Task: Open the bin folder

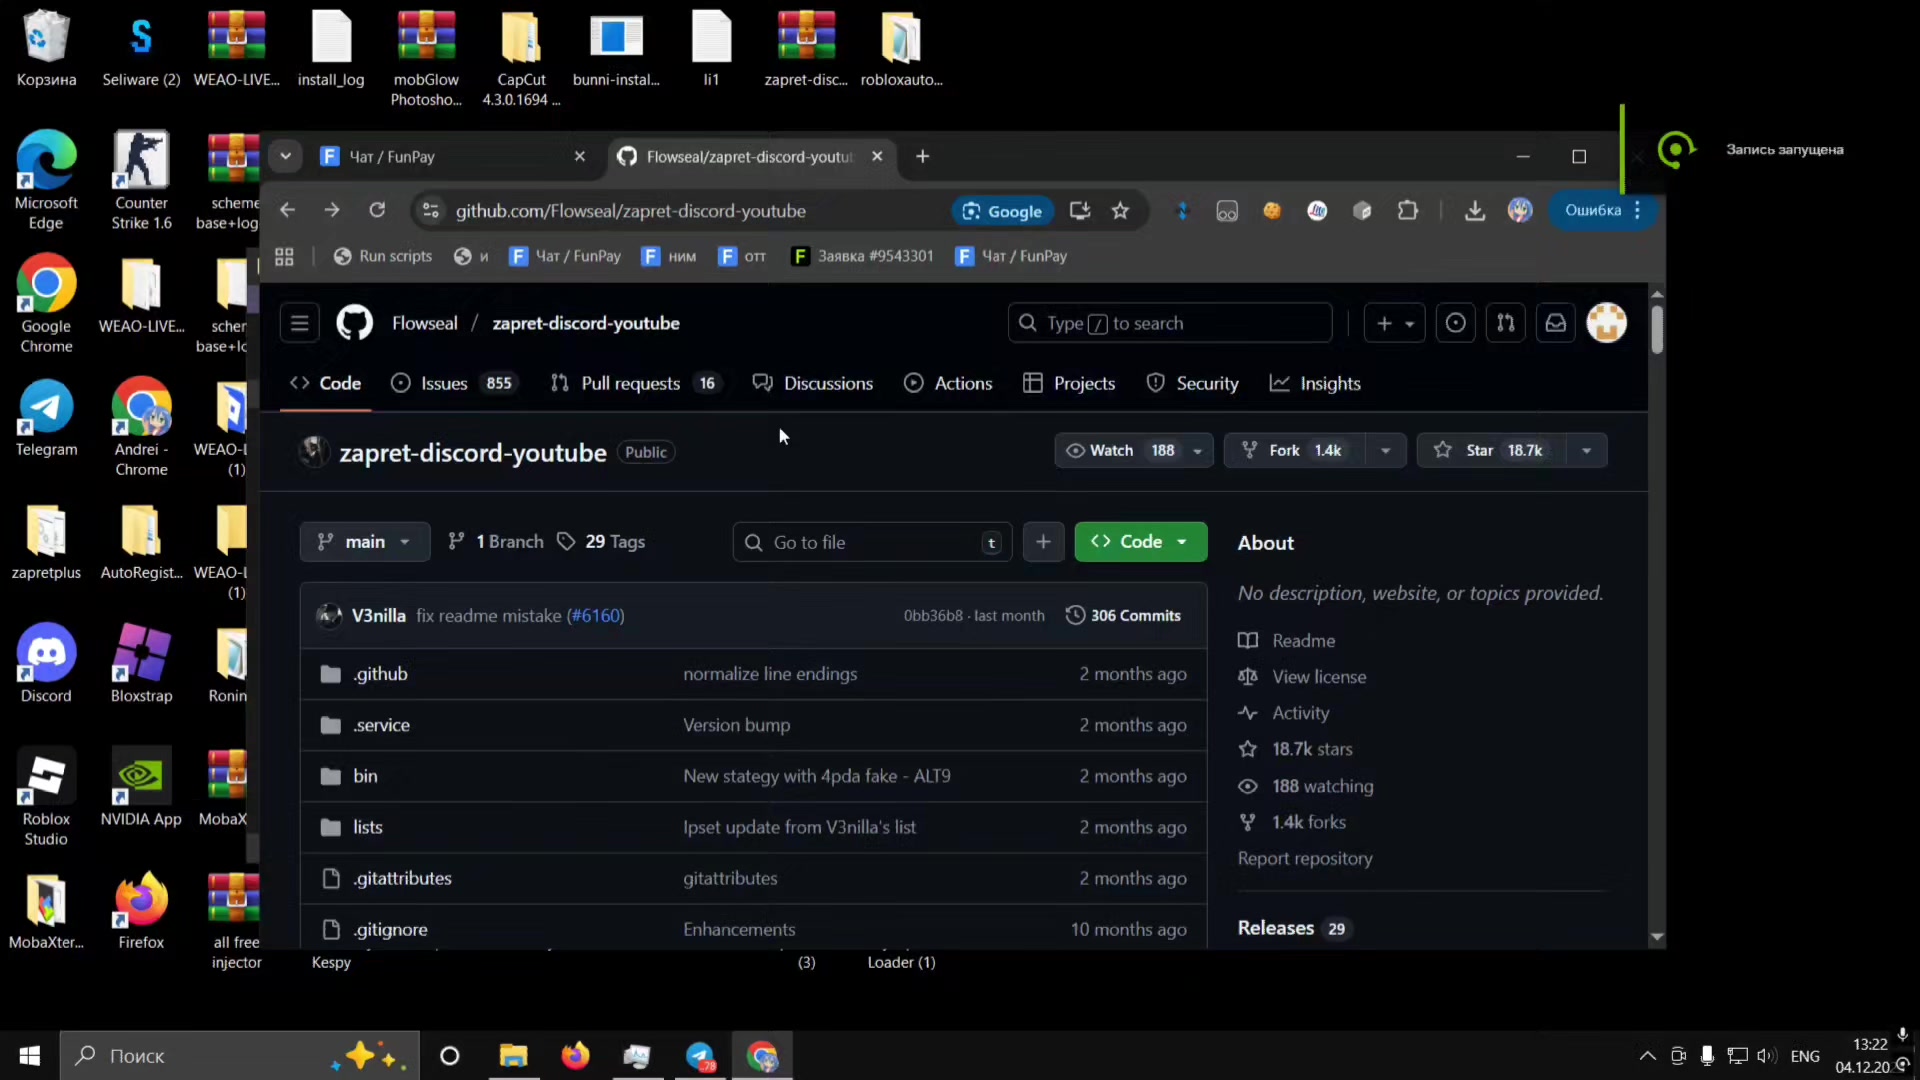Action: 365,776
